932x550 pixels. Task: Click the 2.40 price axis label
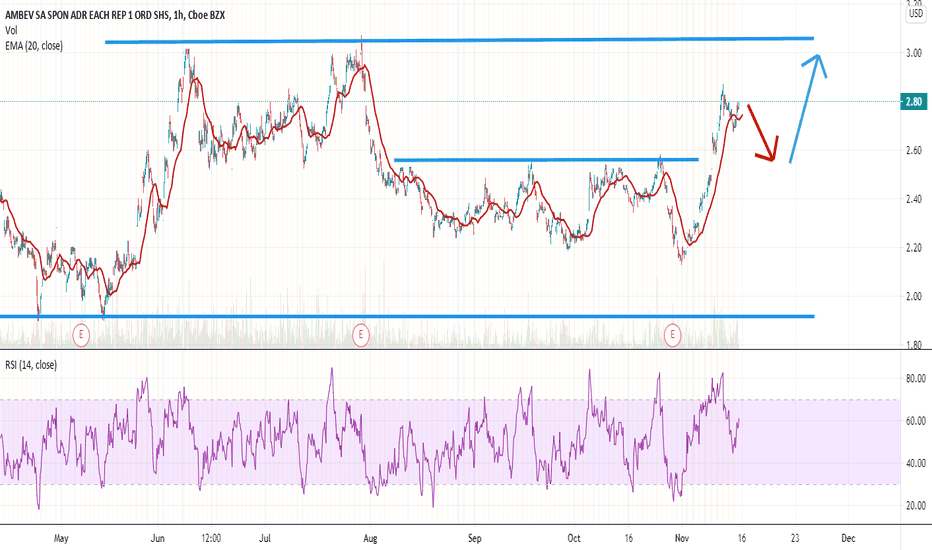click(914, 199)
